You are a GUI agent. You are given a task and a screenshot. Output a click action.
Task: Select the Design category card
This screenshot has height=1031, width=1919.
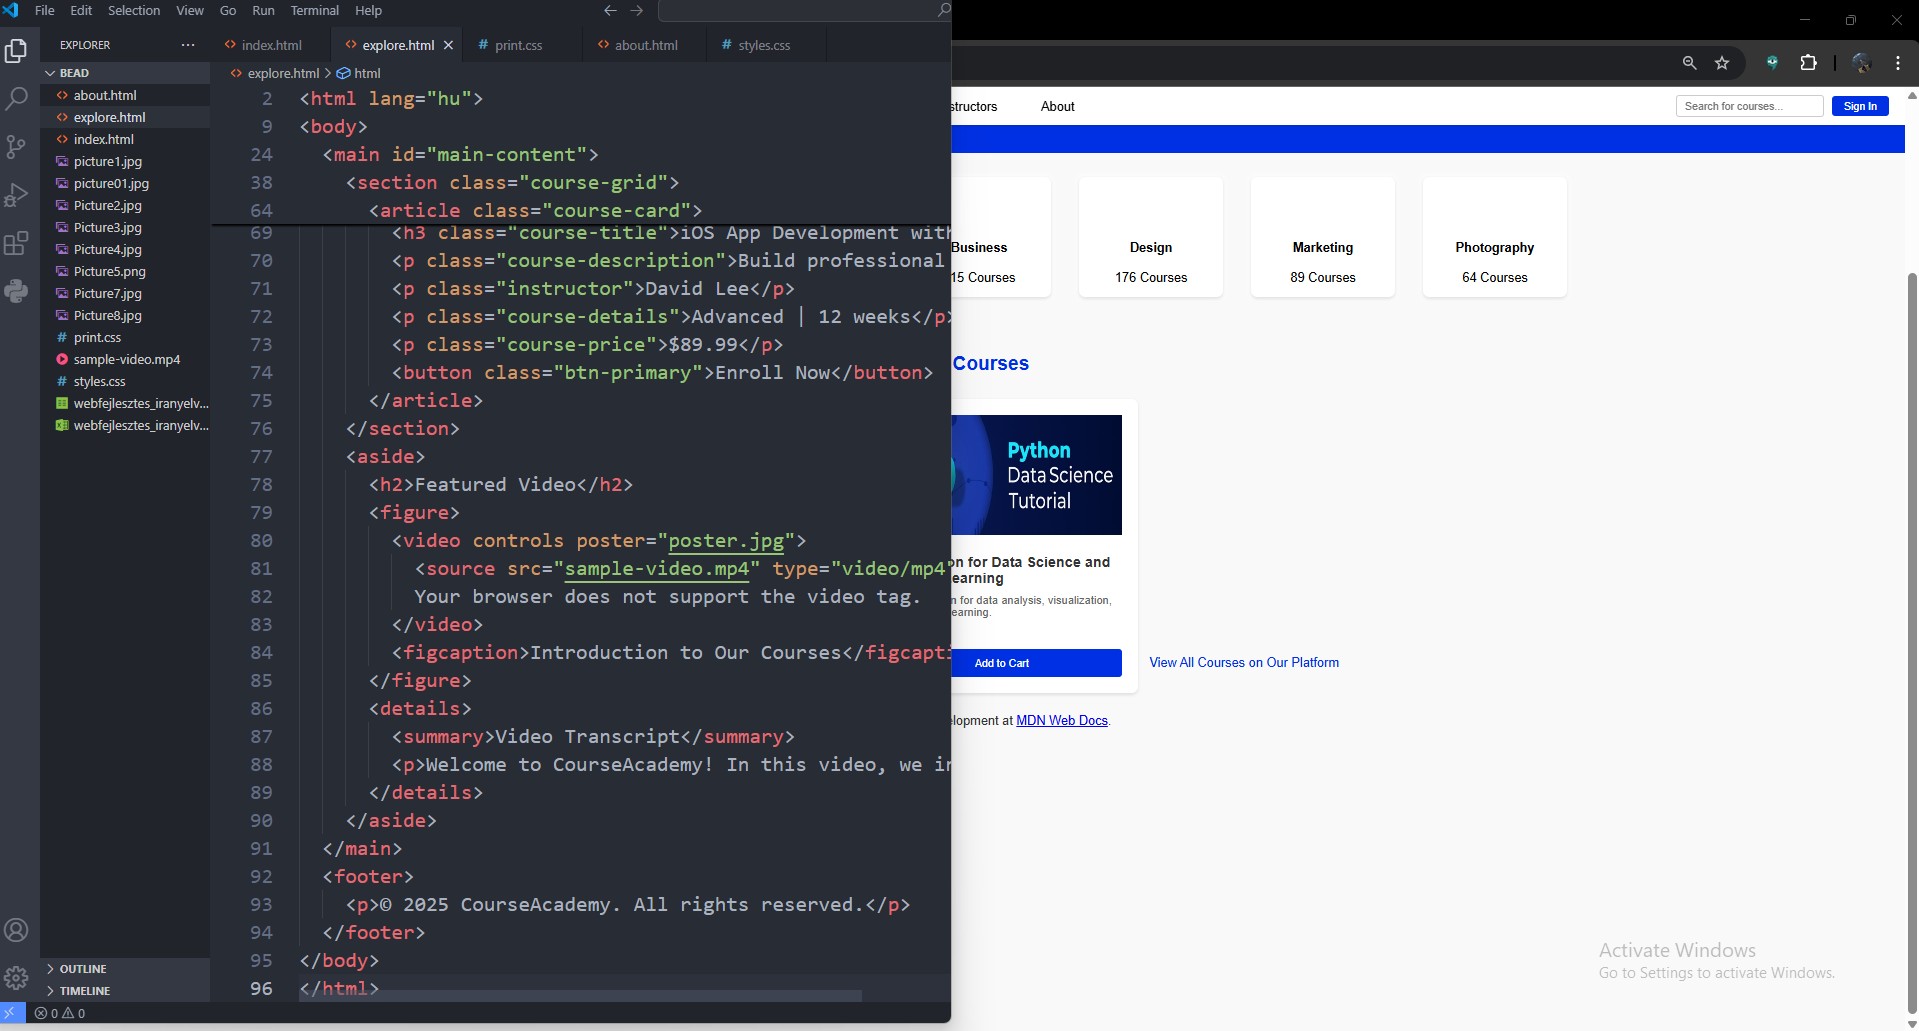click(x=1151, y=237)
